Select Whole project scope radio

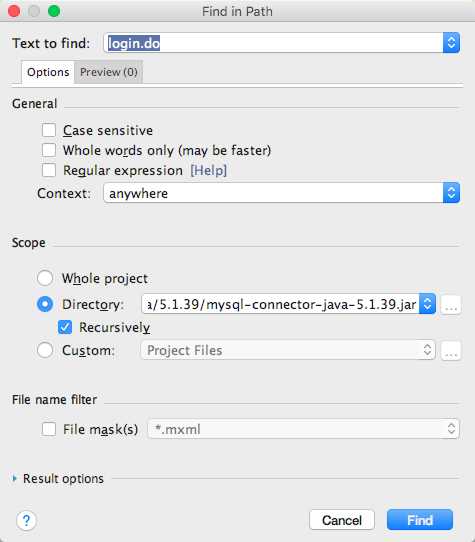pyautogui.click(x=45, y=278)
